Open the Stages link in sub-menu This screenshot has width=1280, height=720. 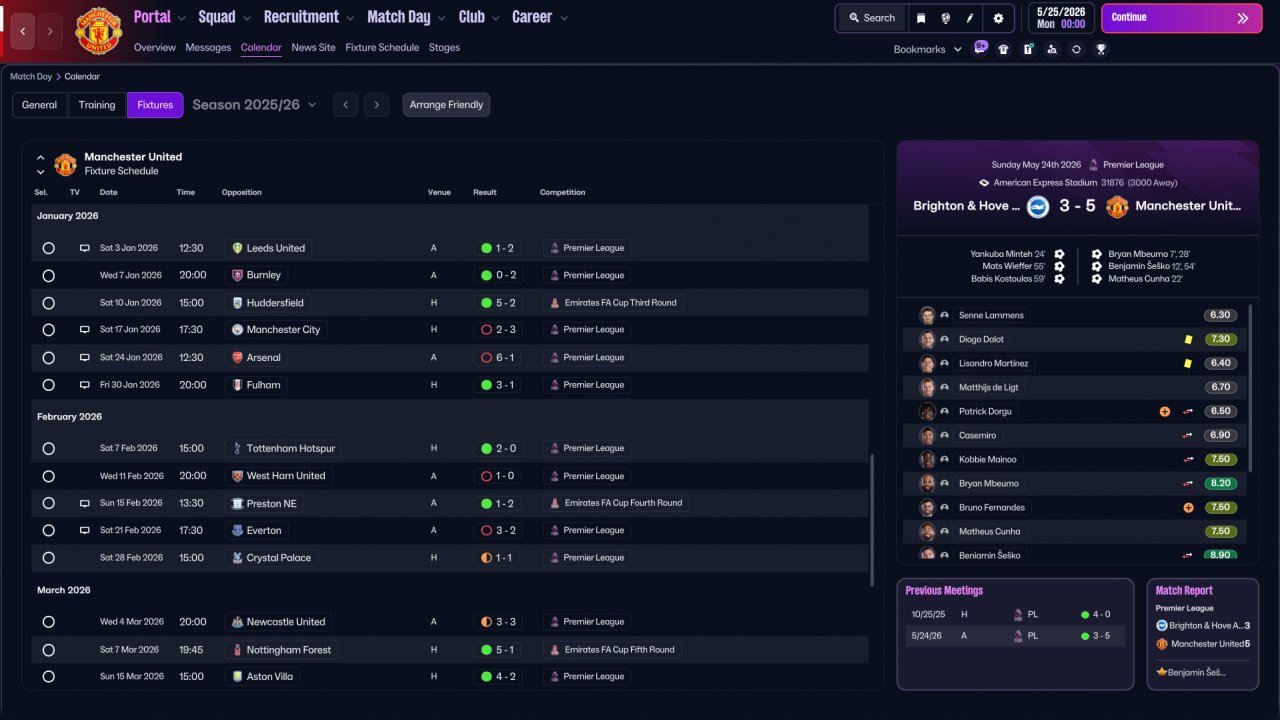444,48
